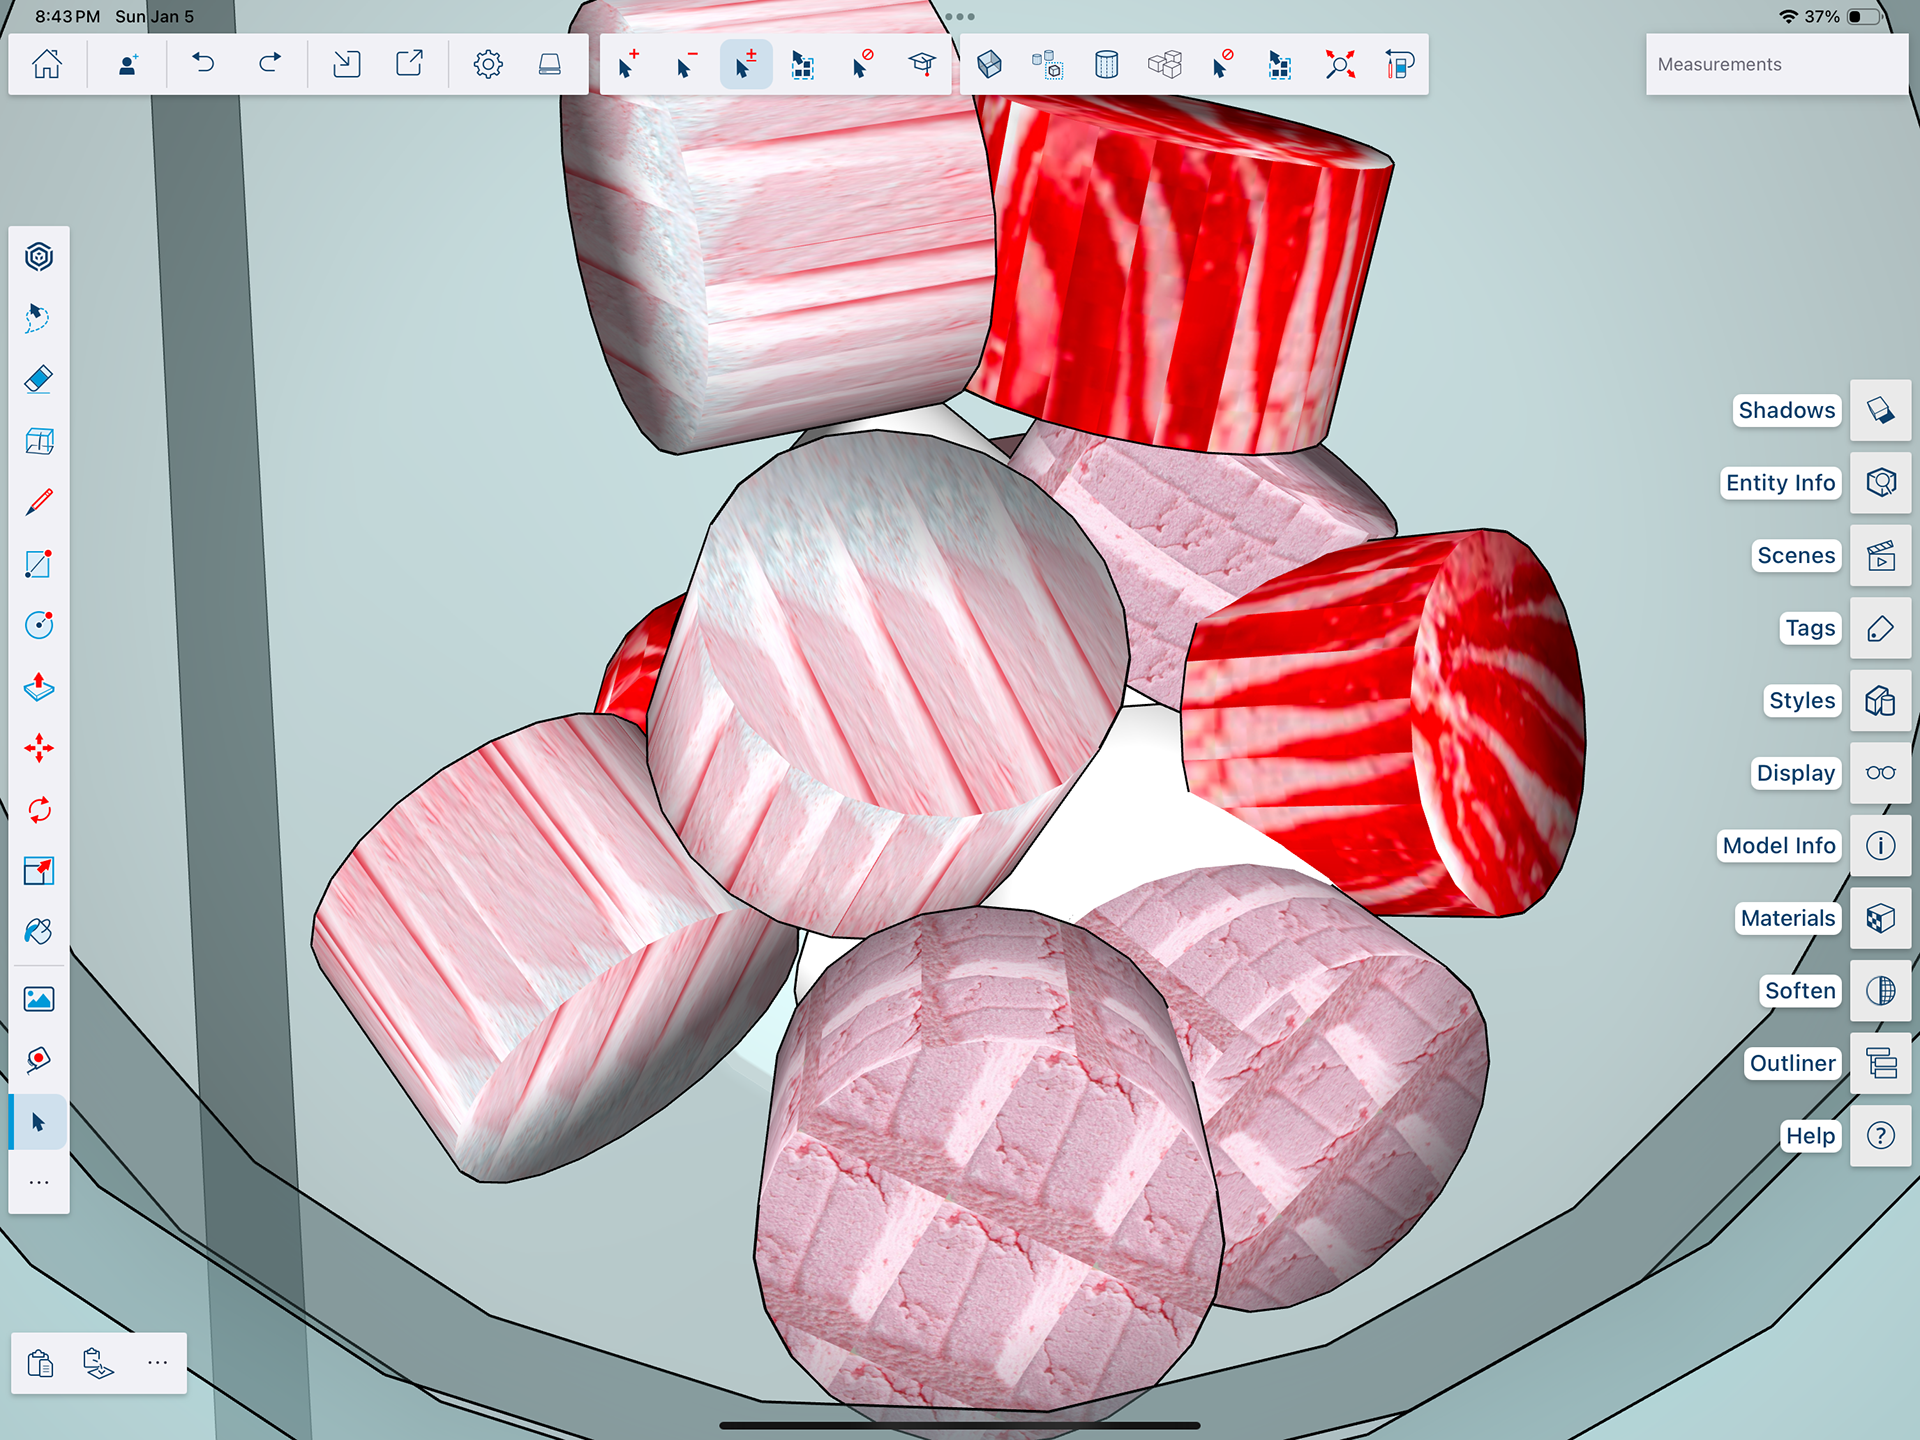The width and height of the screenshot is (1920, 1440).
Task: Expand more options in clipboard bar
Action: (157, 1363)
